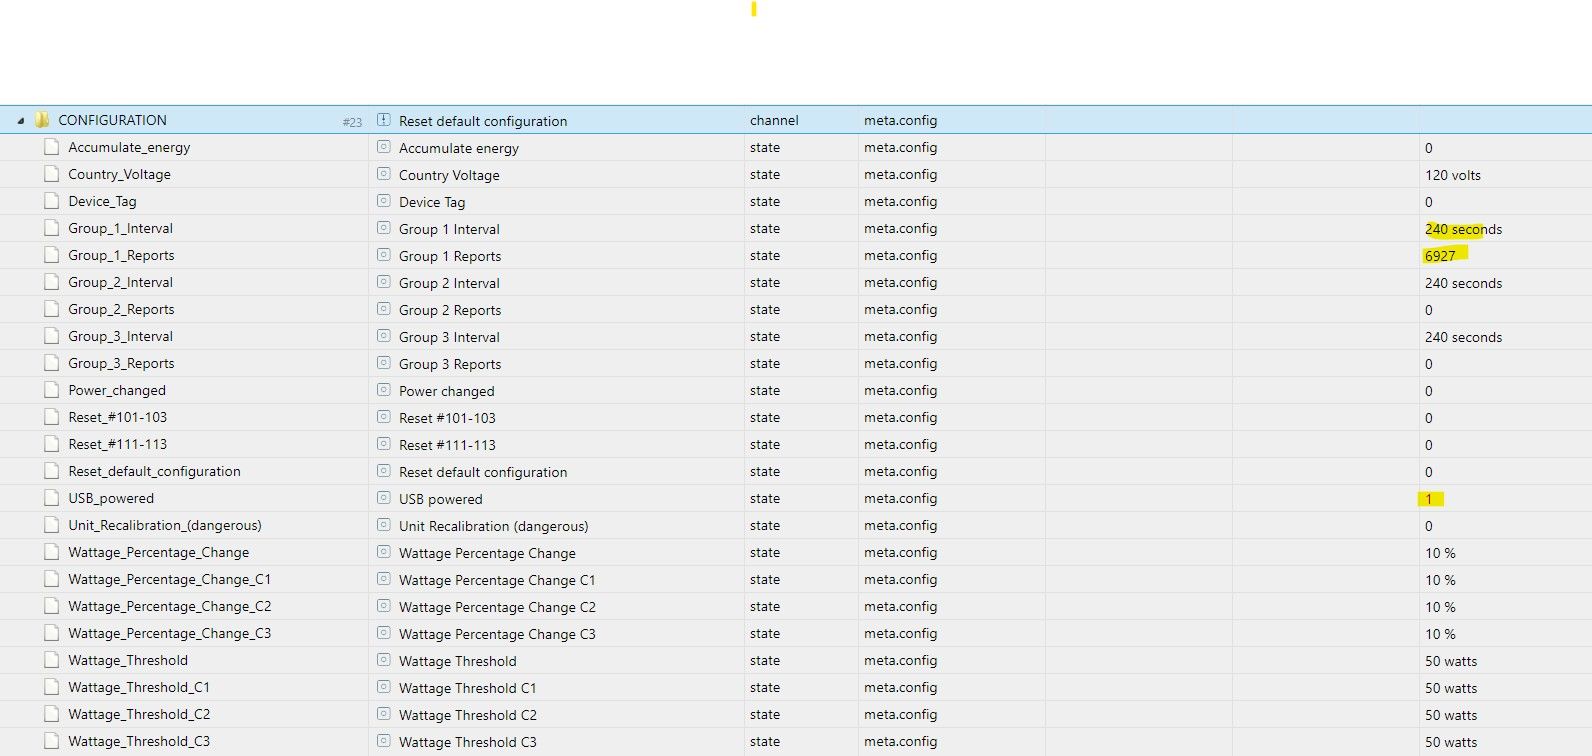The width and height of the screenshot is (1592, 756).
Task: Click the state icon beside Power changed name
Action: tap(383, 390)
